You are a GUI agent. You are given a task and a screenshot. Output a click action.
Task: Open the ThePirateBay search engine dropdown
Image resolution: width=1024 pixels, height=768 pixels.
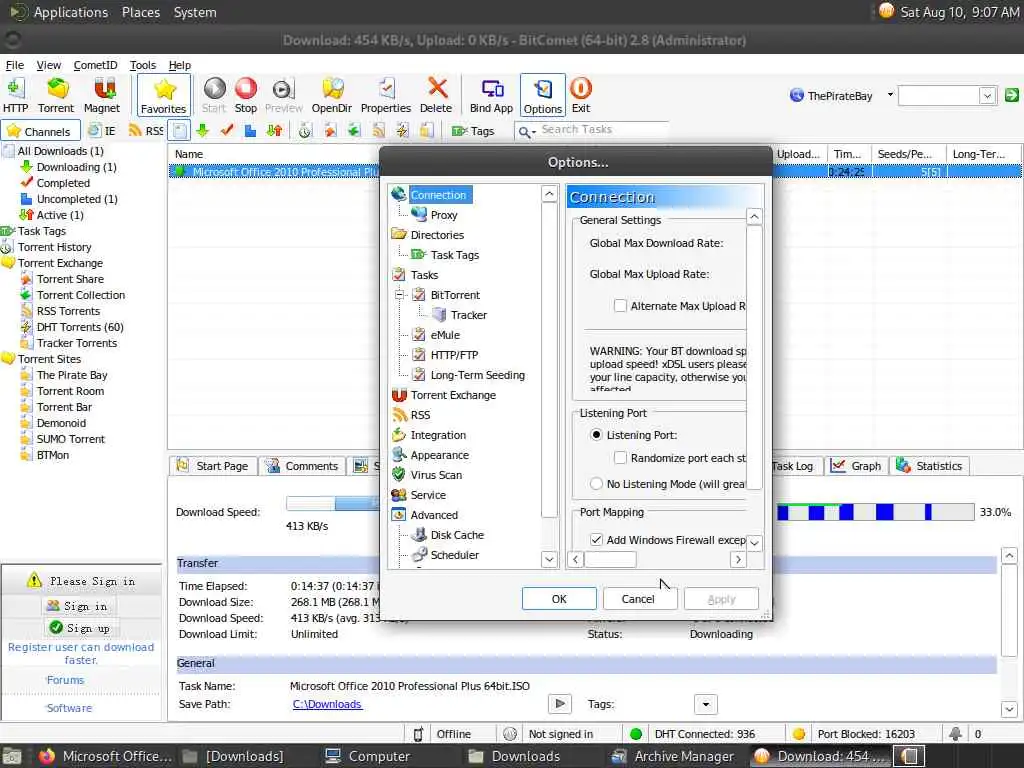pyautogui.click(x=890, y=95)
